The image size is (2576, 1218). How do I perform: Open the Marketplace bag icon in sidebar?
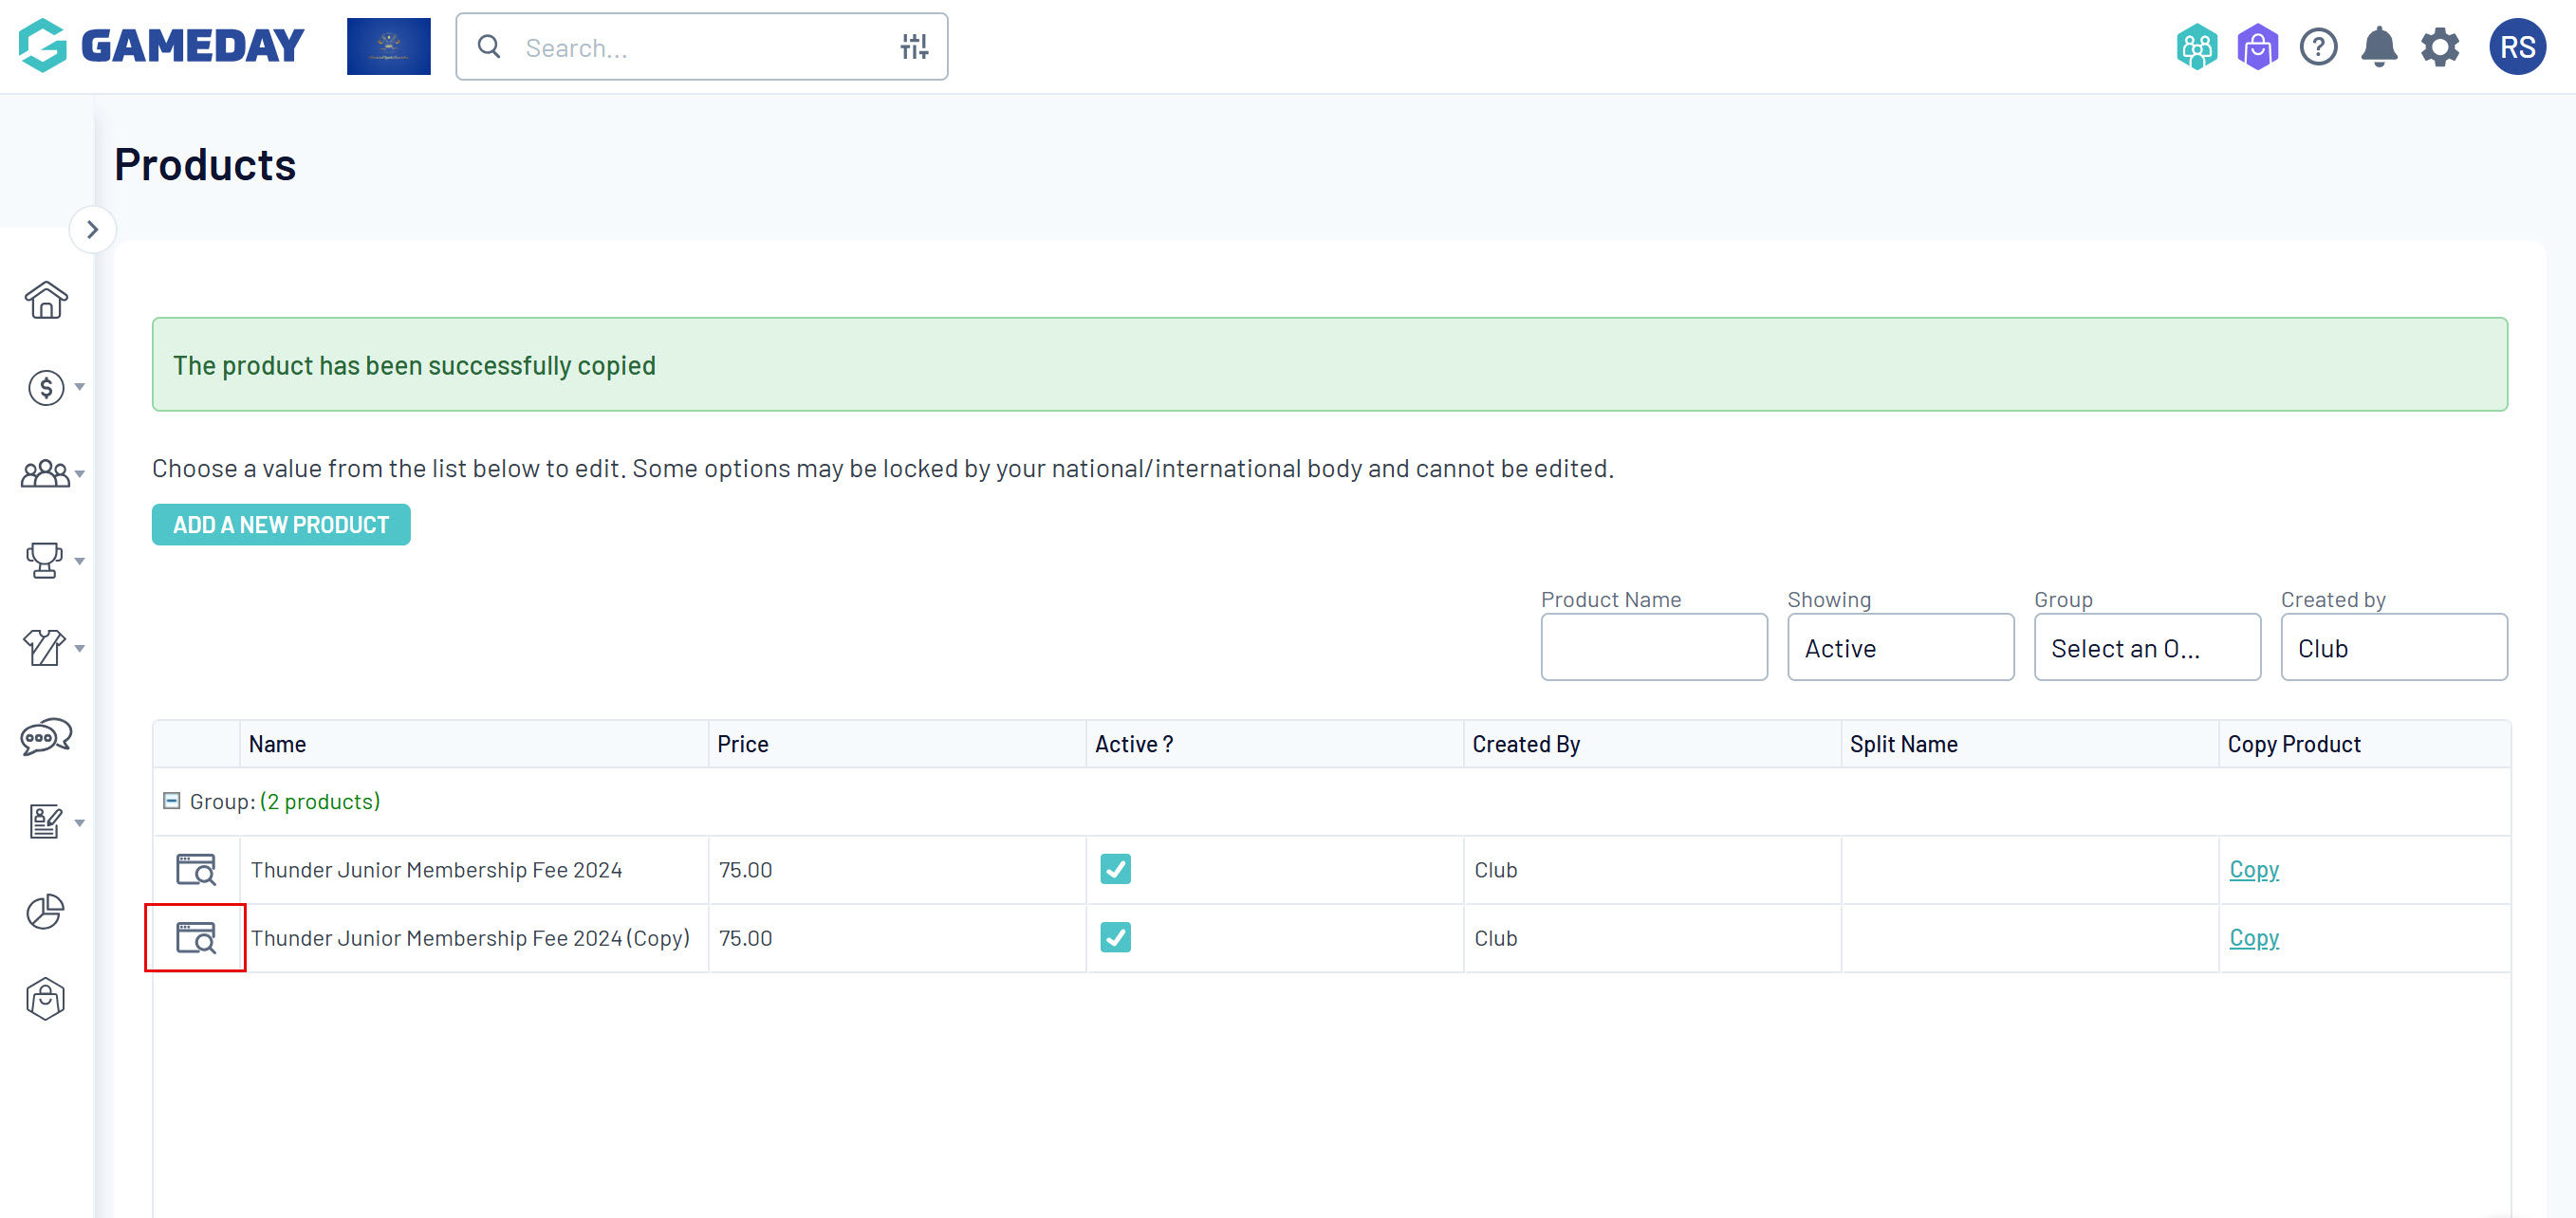[46, 998]
